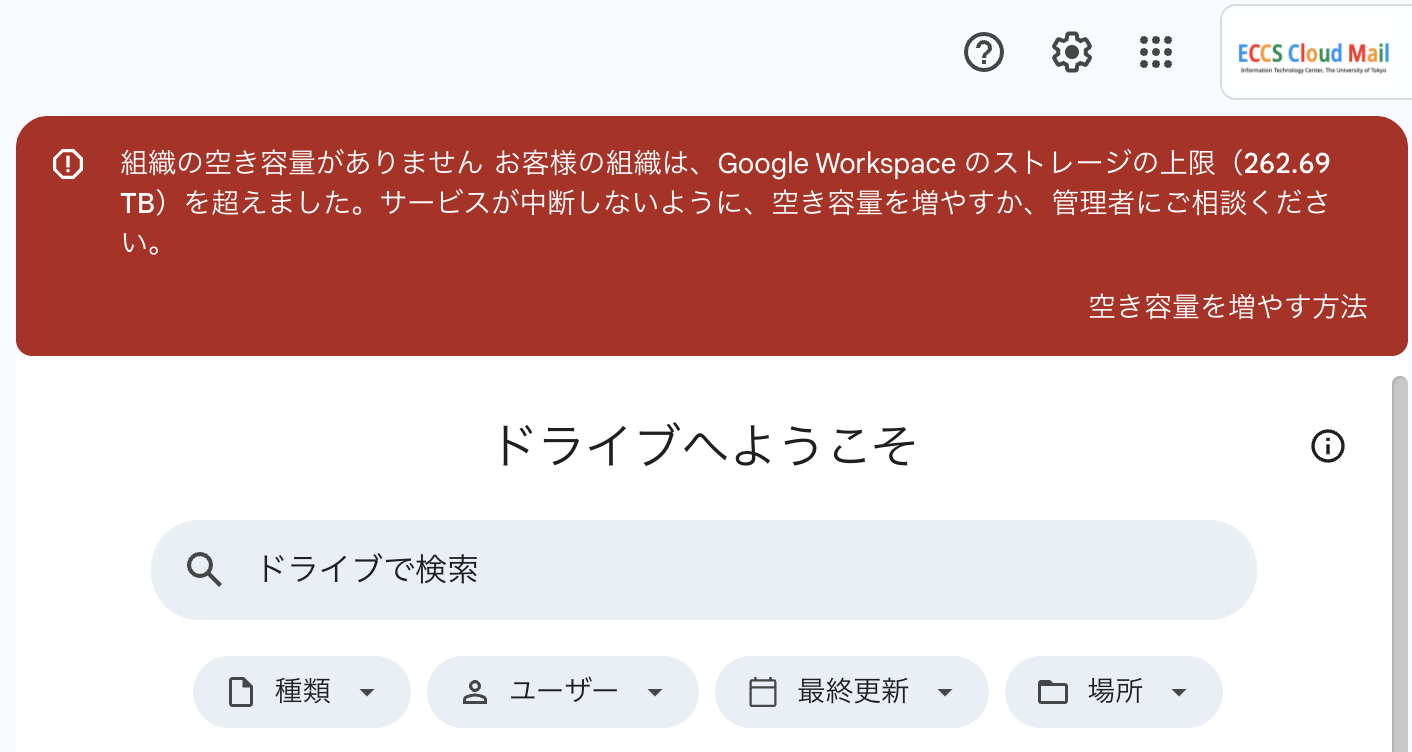The height and width of the screenshot is (752, 1412).
Task: Click the ECCS Cloud Mail account logo
Action: click(1312, 54)
